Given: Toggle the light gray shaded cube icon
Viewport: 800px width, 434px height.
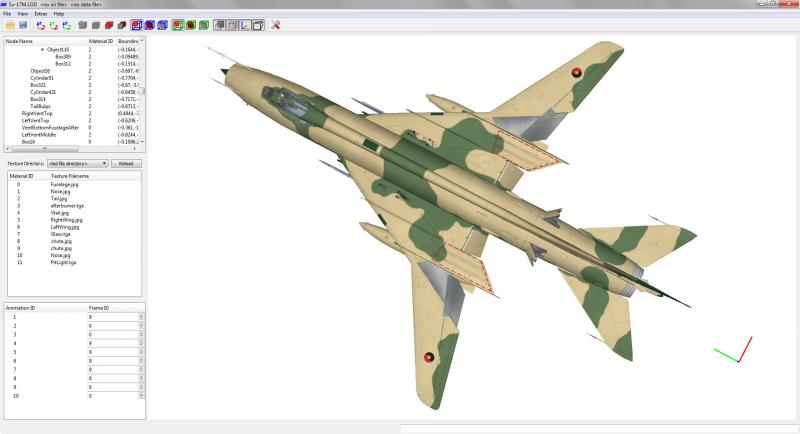Looking at the screenshot, I should (x=232, y=25).
